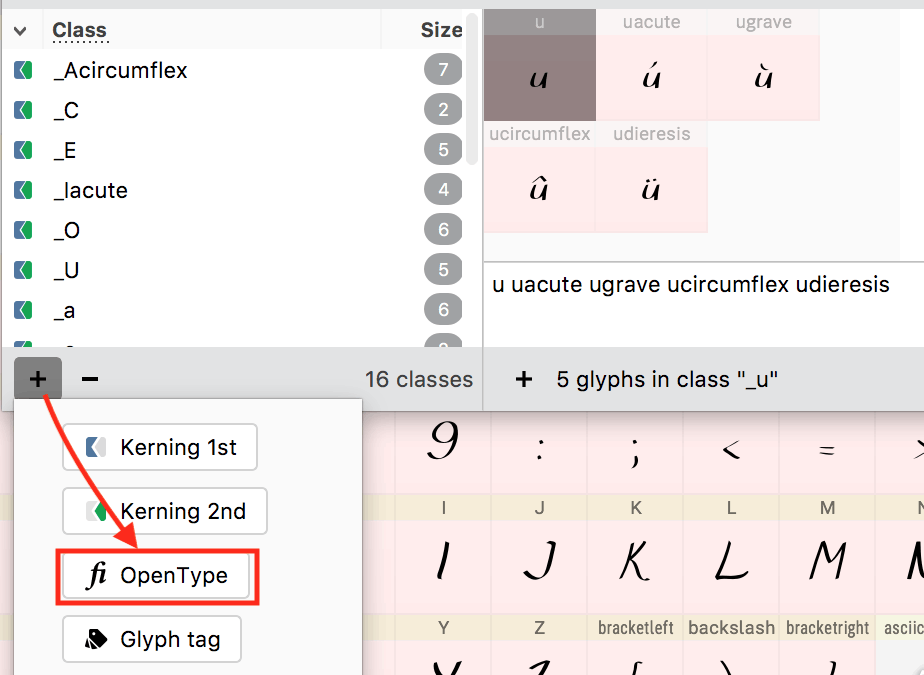924x675 pixels.
Task: Click the kerning icon next to _U
Action: 23,270
